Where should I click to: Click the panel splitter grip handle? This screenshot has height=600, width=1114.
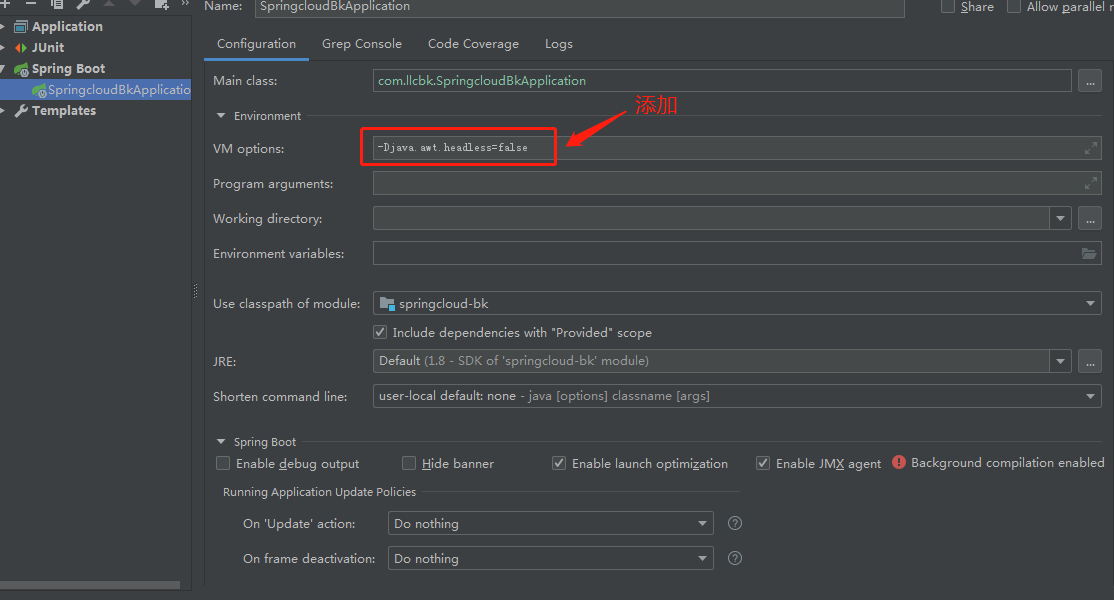[x=195, y=290]
